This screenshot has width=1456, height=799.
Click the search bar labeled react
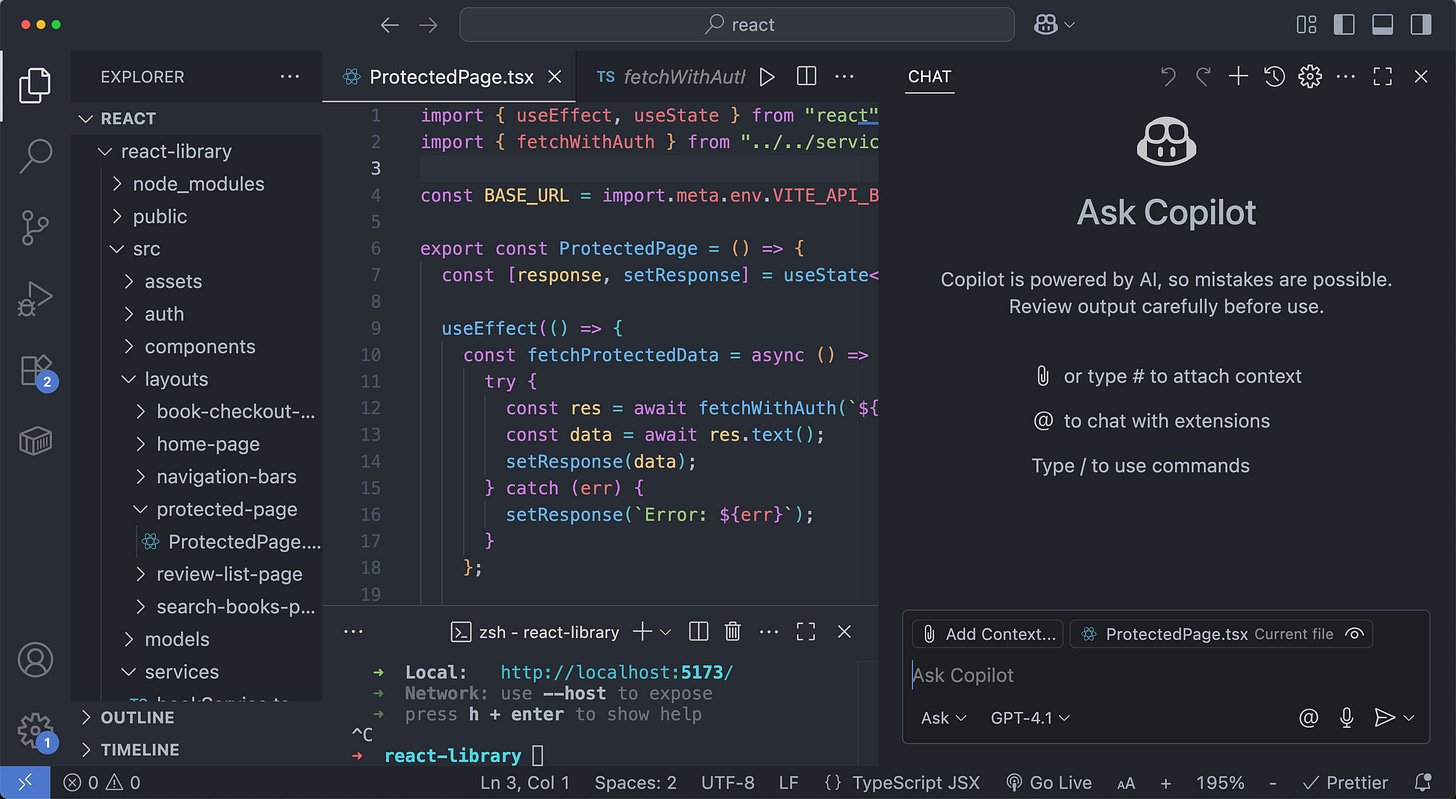point(737,25)
